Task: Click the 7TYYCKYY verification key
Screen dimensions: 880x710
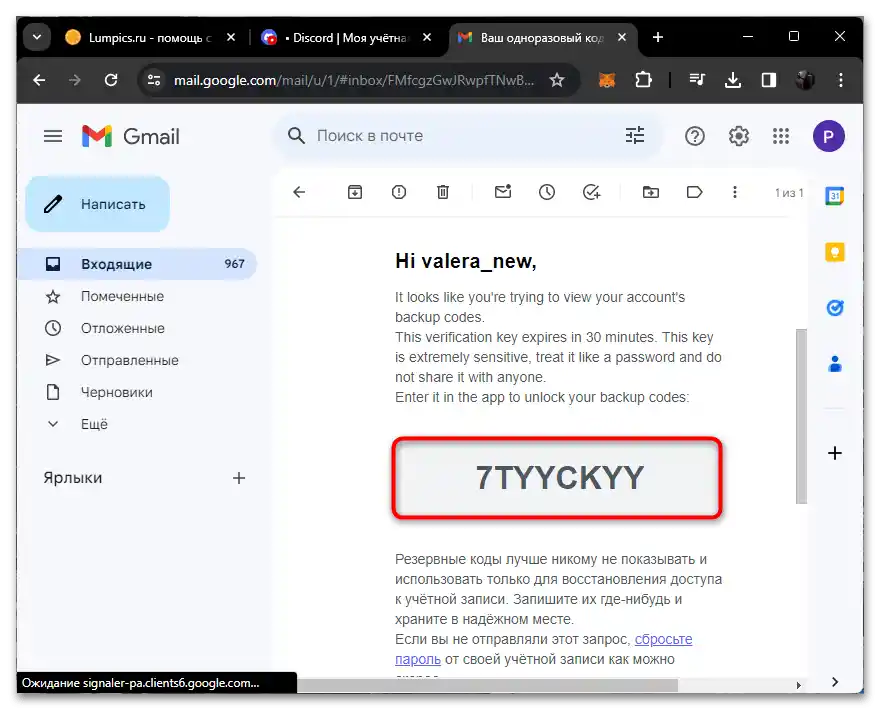Action: point(560,478)
